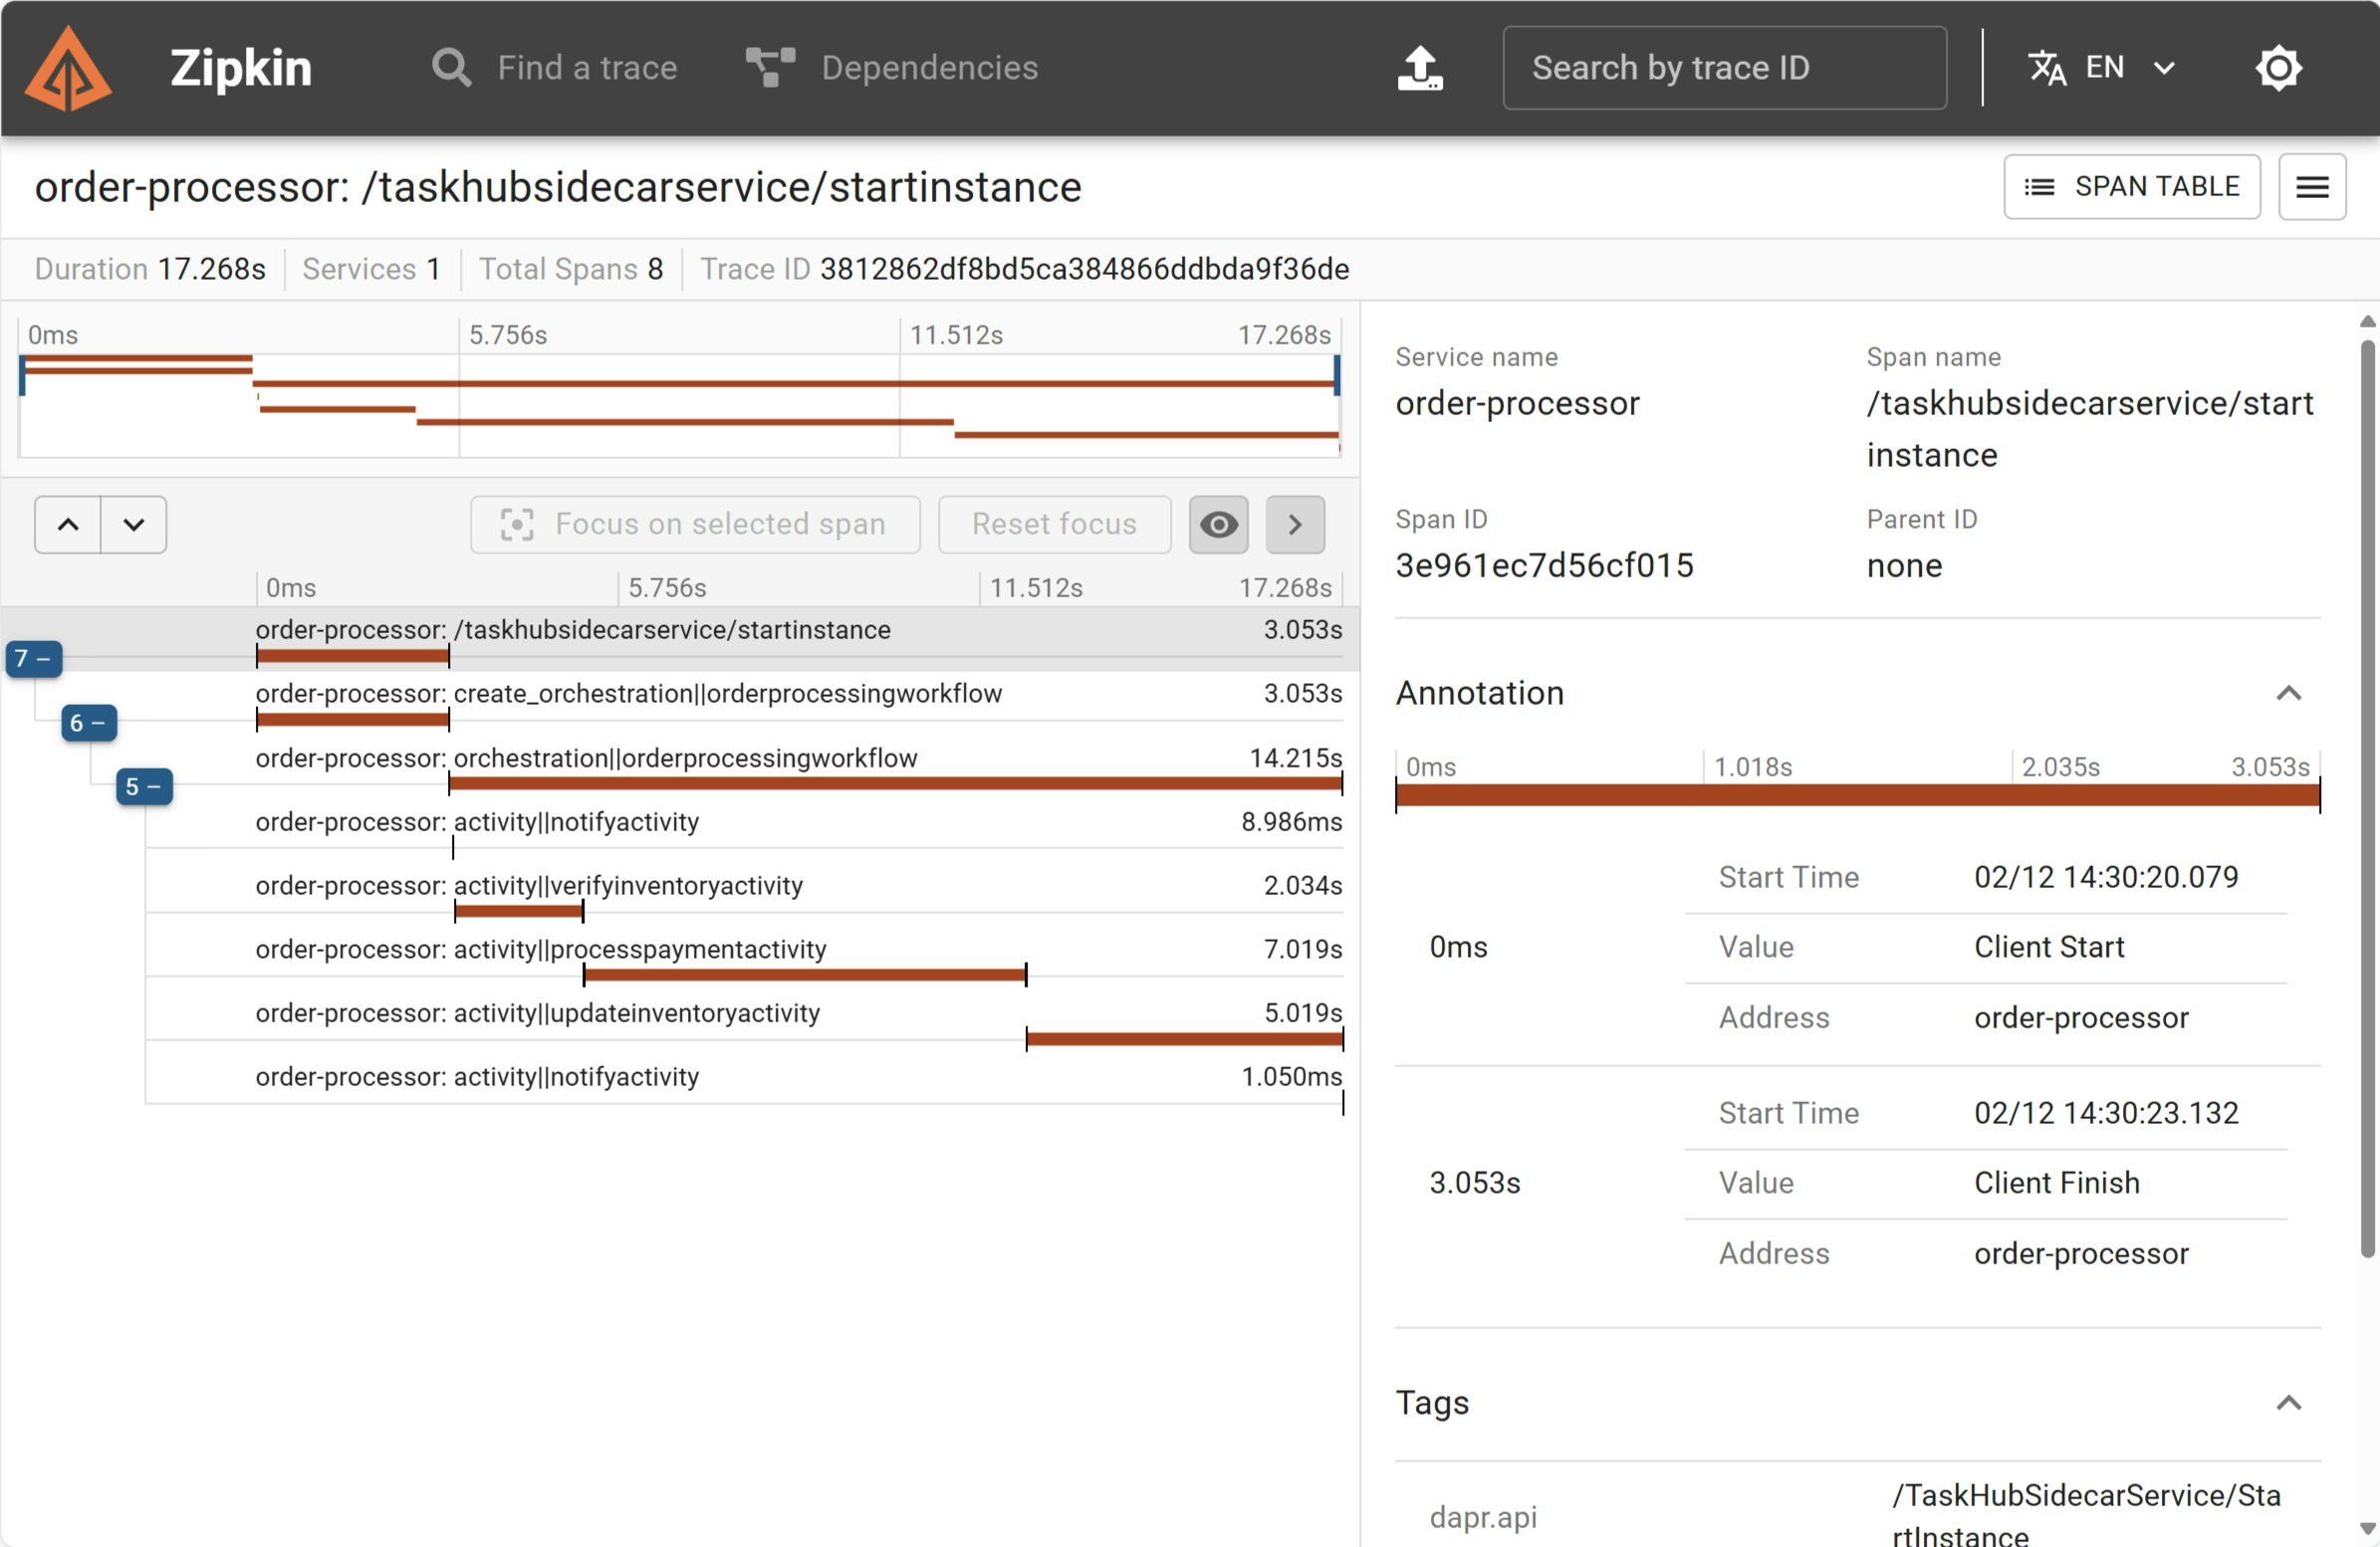The width and height of the screenshot is (2380, 1547).
Task: Click the updateinventoryactivity duration bar
Action: (x=1184, y=1039)
